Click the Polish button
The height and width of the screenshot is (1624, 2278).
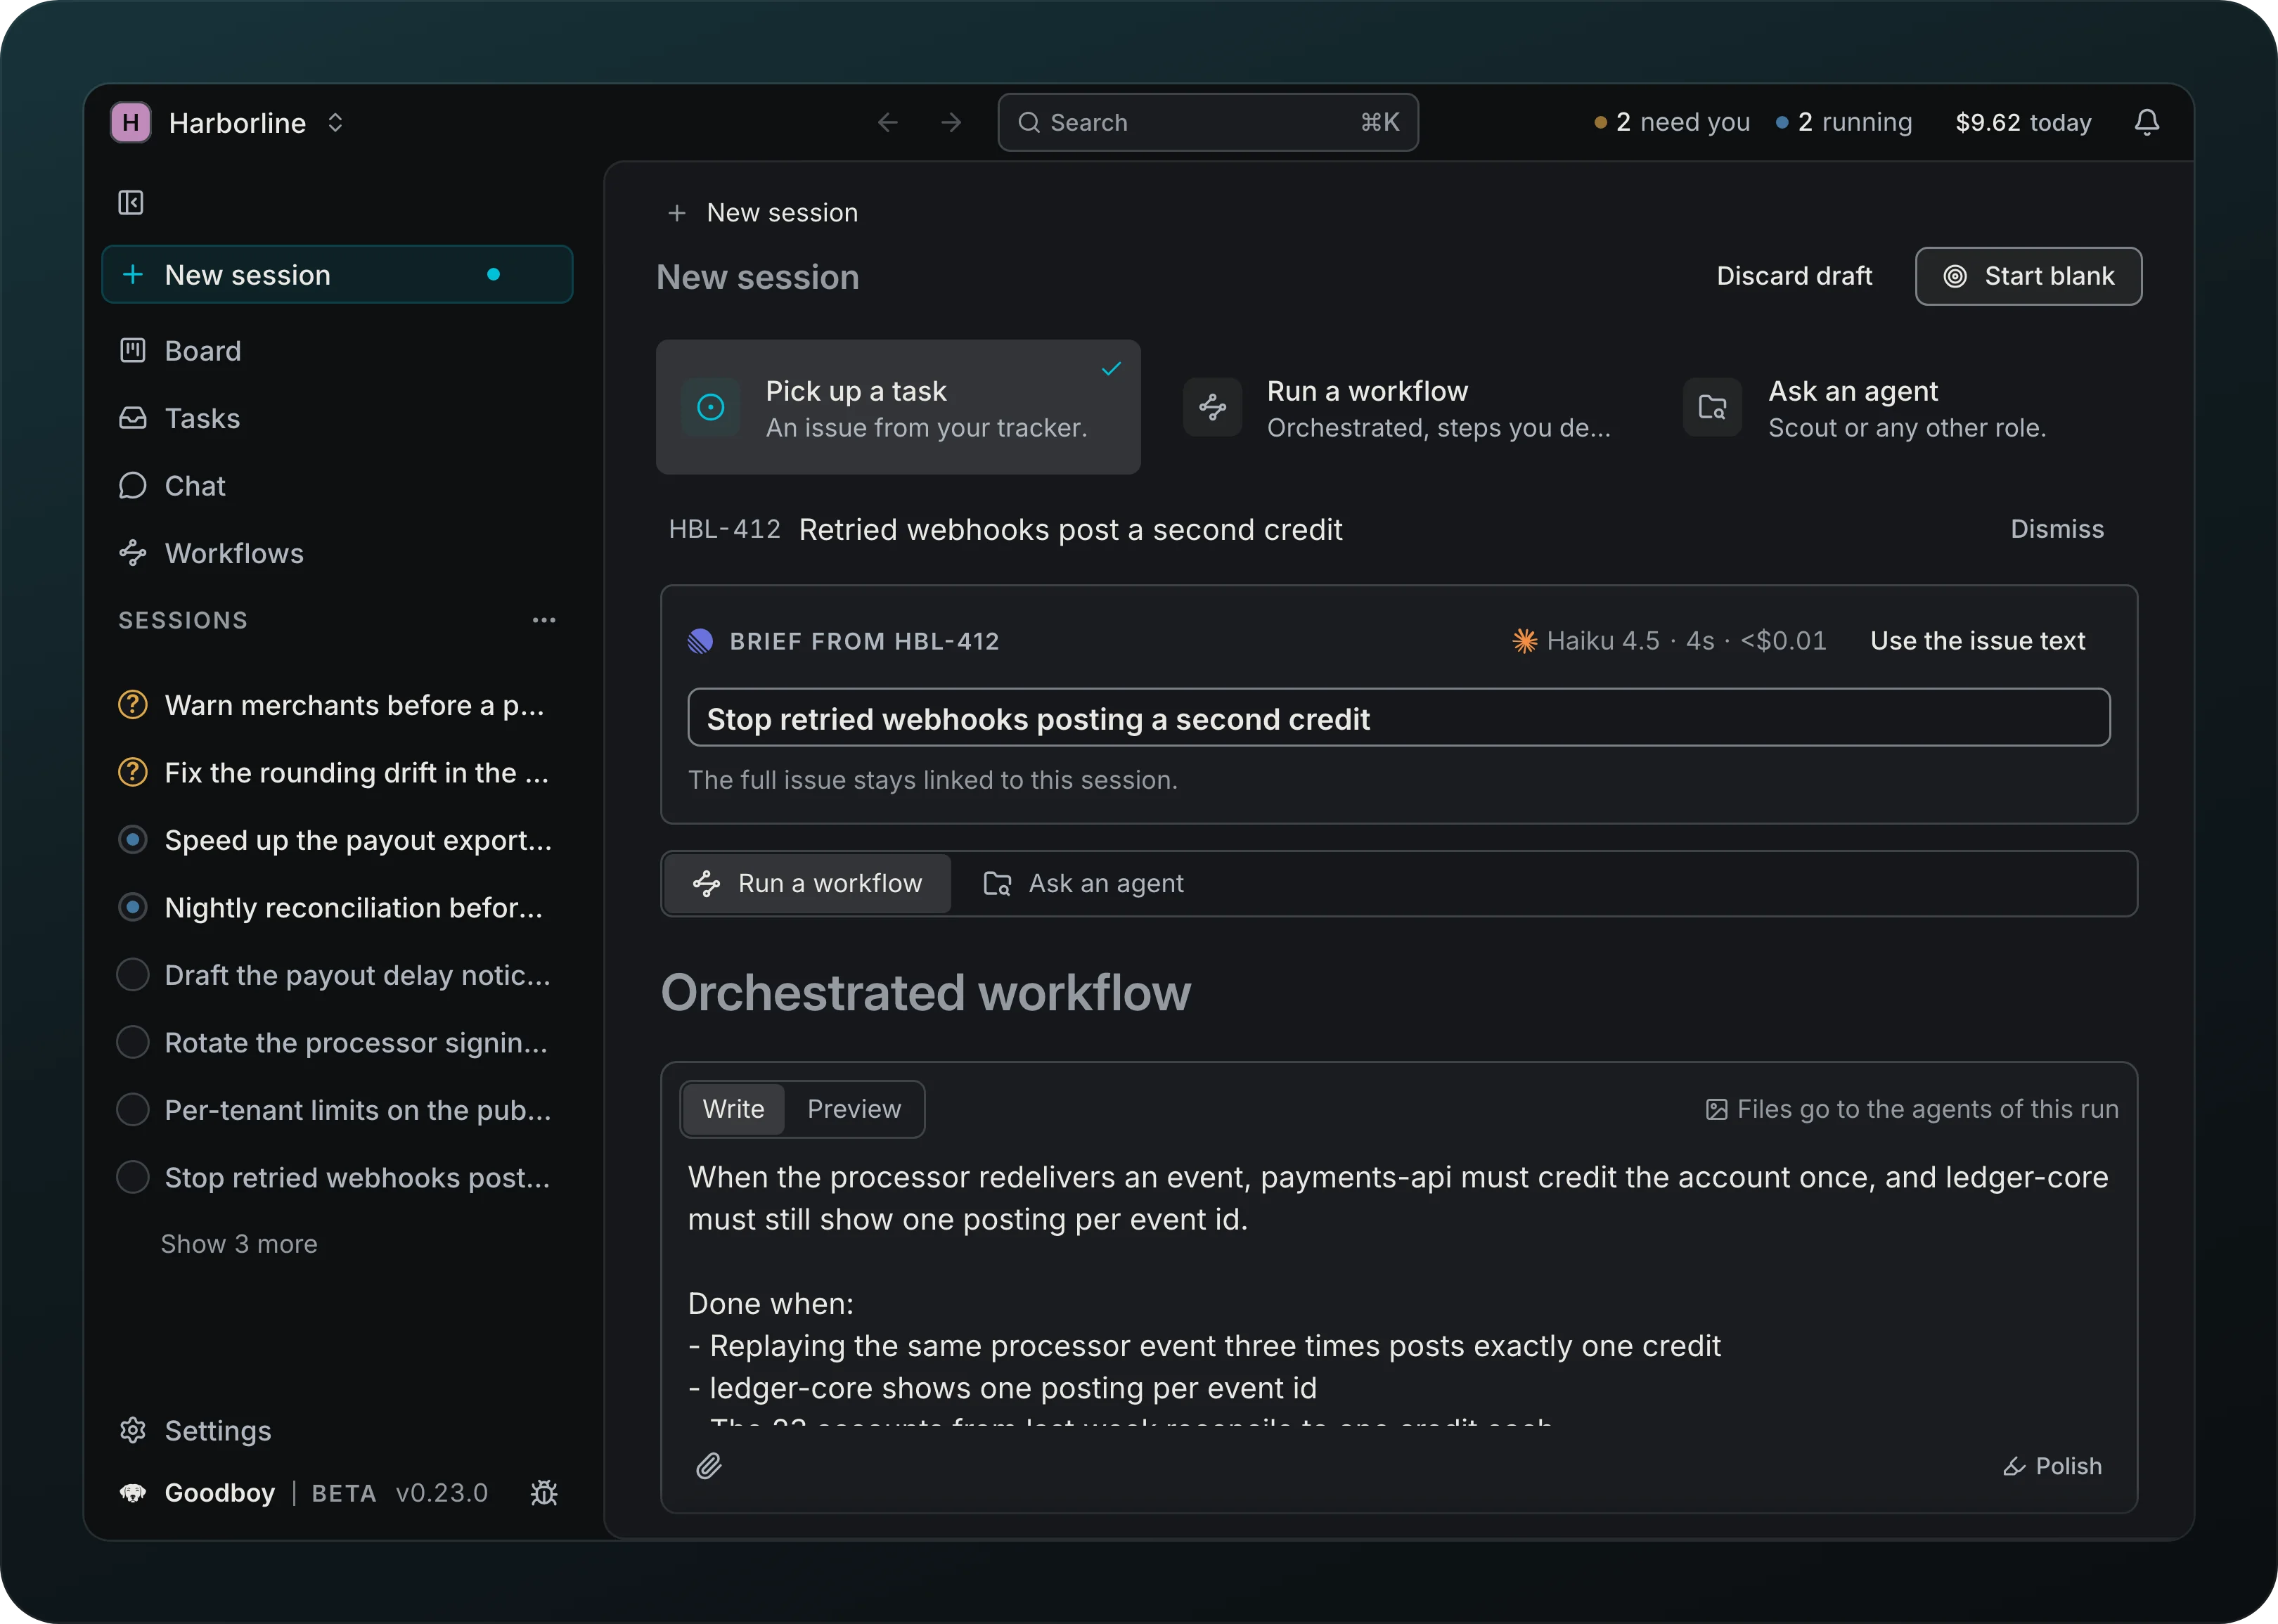click(x=2052, y=1466)
